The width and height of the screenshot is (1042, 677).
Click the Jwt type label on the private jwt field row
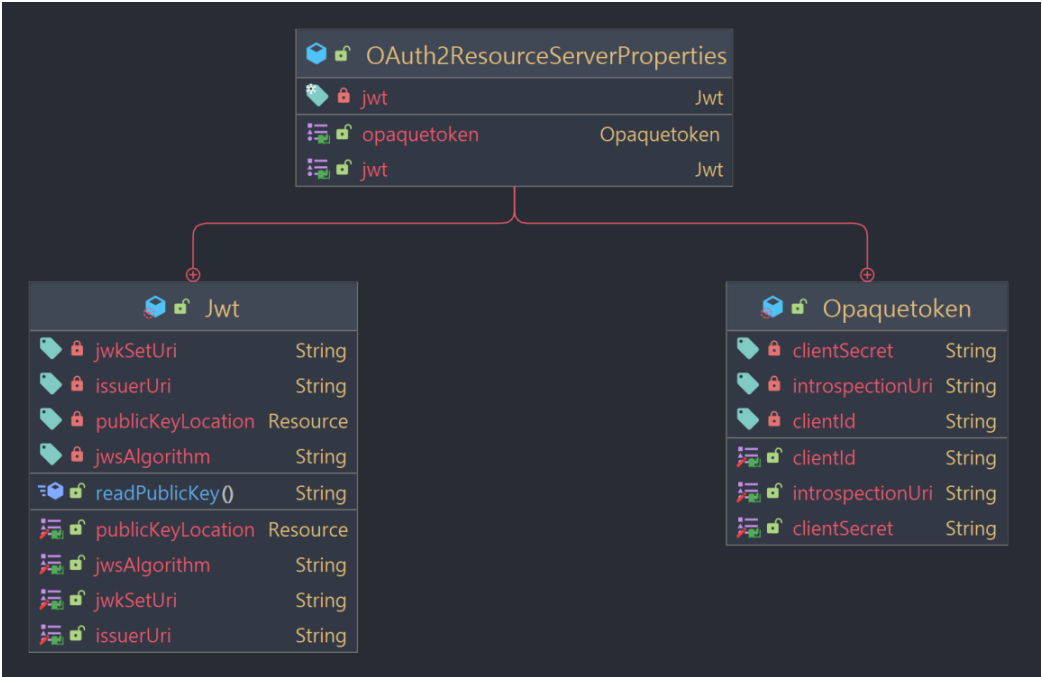[x=709, y=98]
